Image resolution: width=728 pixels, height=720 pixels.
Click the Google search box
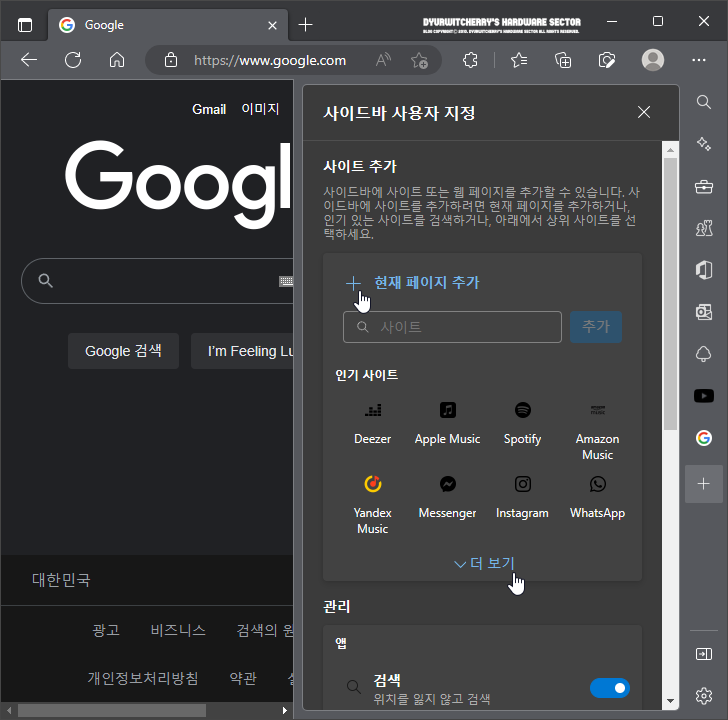pos(158,281)
